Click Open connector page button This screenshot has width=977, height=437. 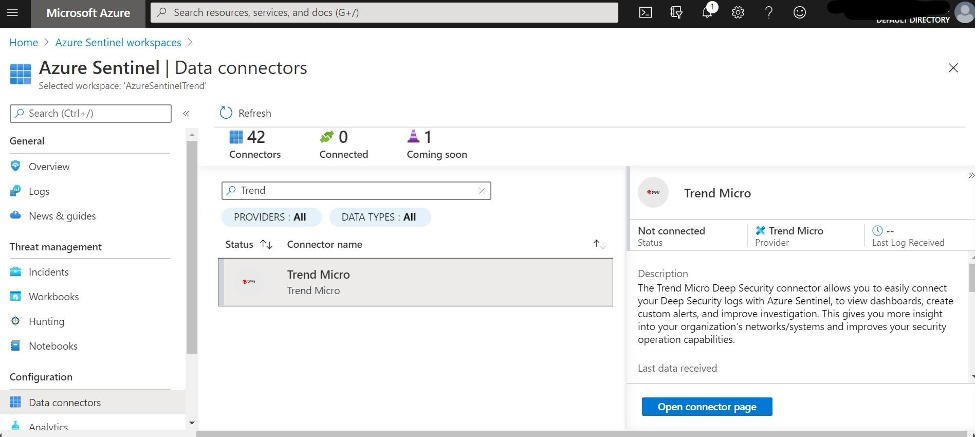(707, 406)
